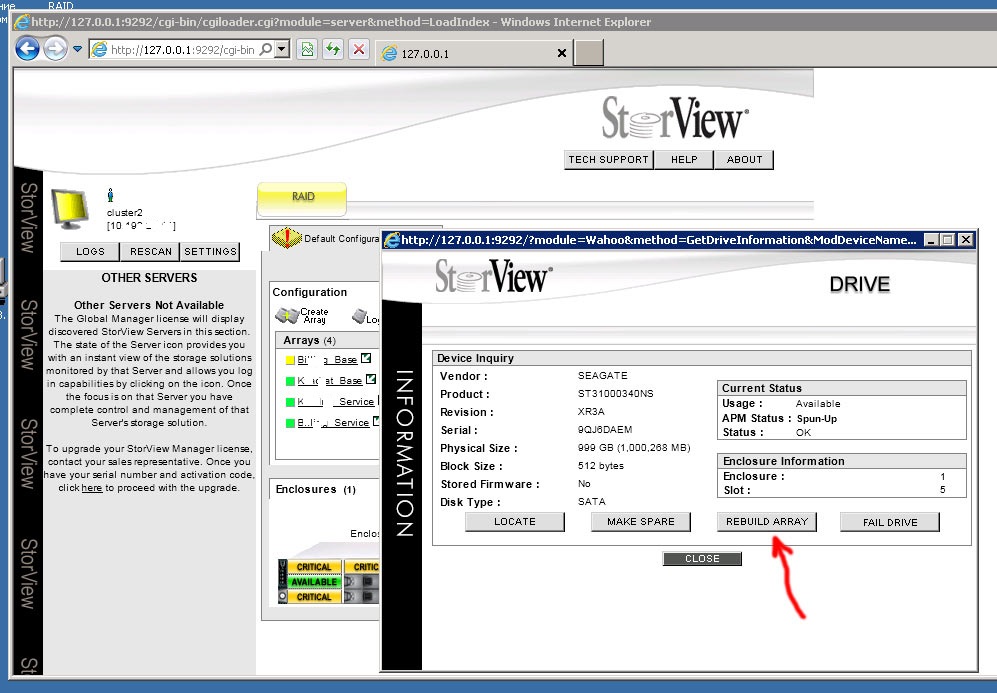Click the Compatibility View icon in toolbar
The image size is (997, 693).
tap(307, 49)
